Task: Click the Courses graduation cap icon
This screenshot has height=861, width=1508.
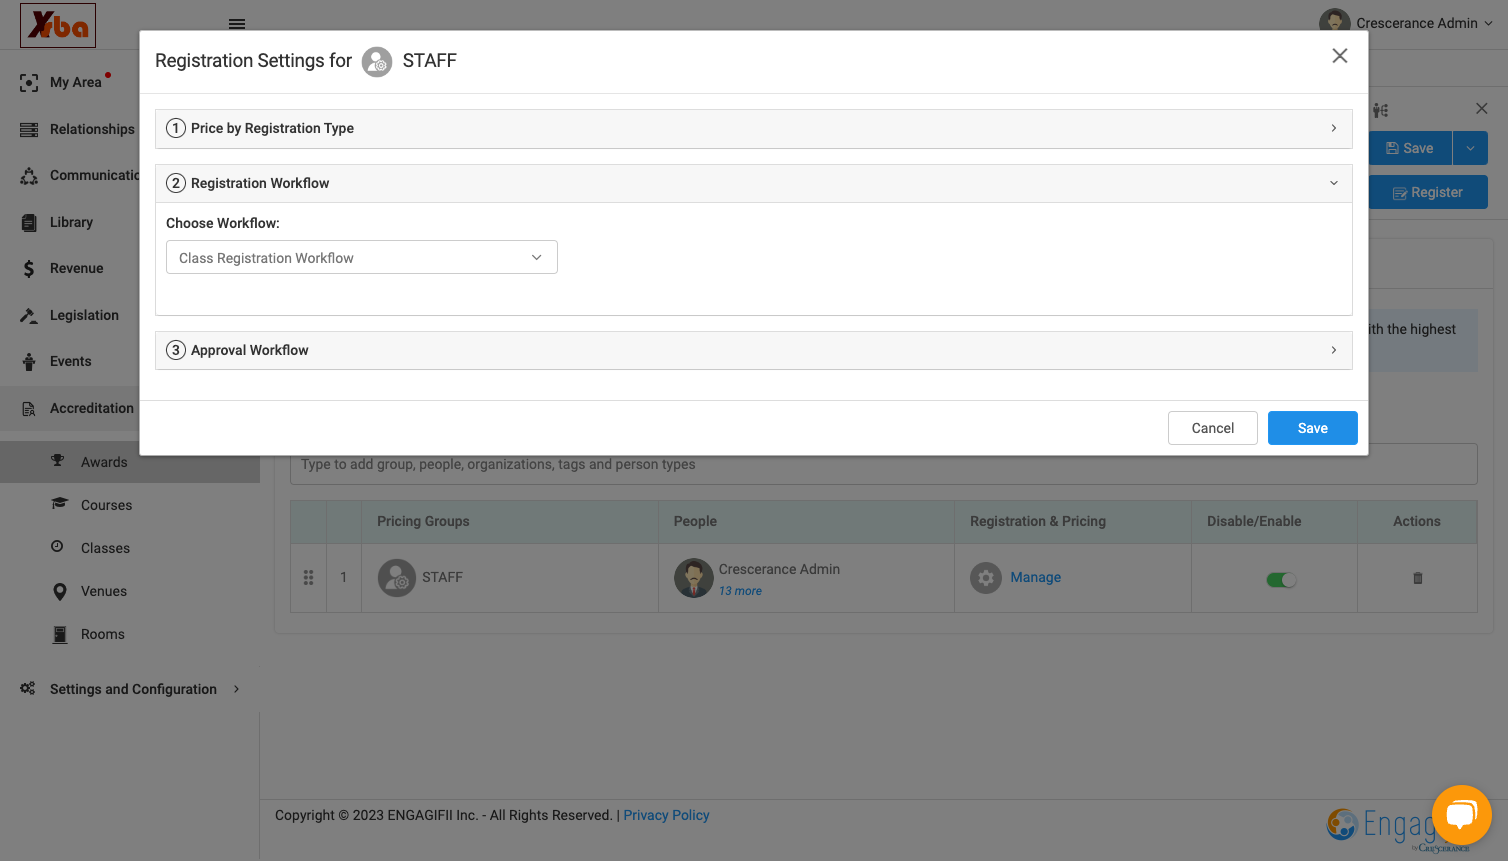Action: coord(59,504)
